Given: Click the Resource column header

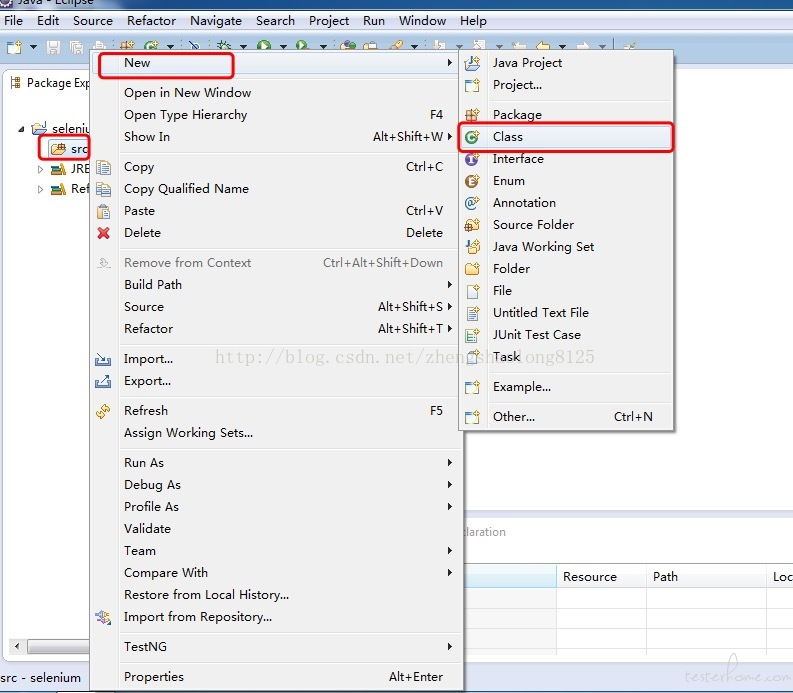Looking at the screenshot, I should 601,577.
